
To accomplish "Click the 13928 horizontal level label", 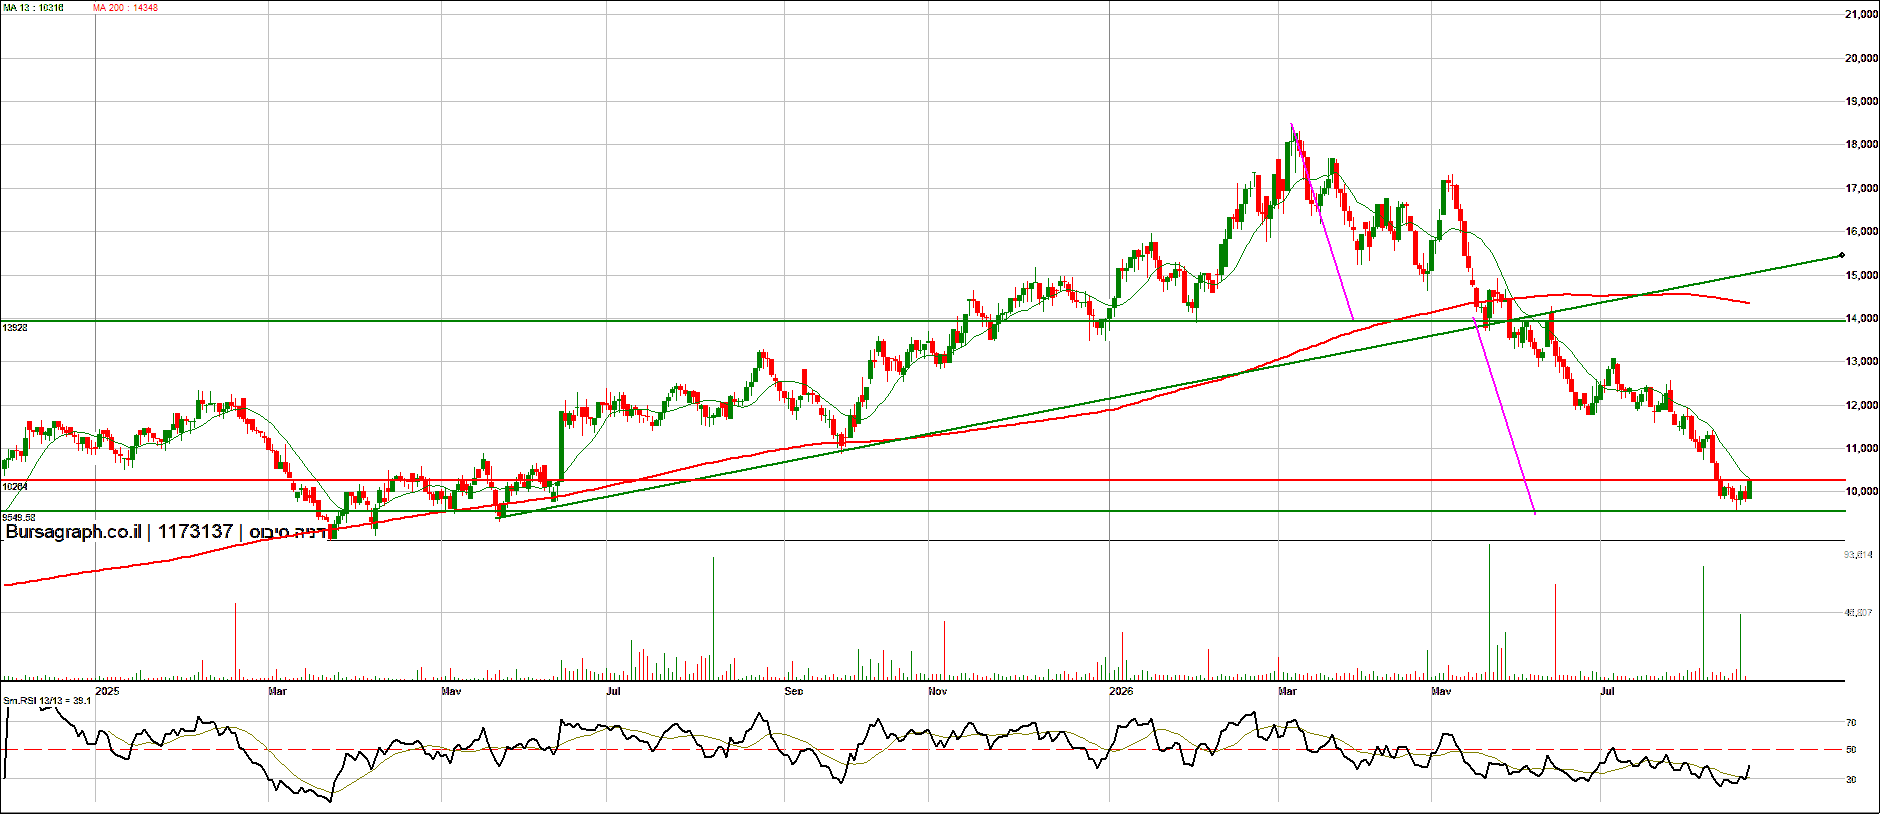I will [15, 327].
